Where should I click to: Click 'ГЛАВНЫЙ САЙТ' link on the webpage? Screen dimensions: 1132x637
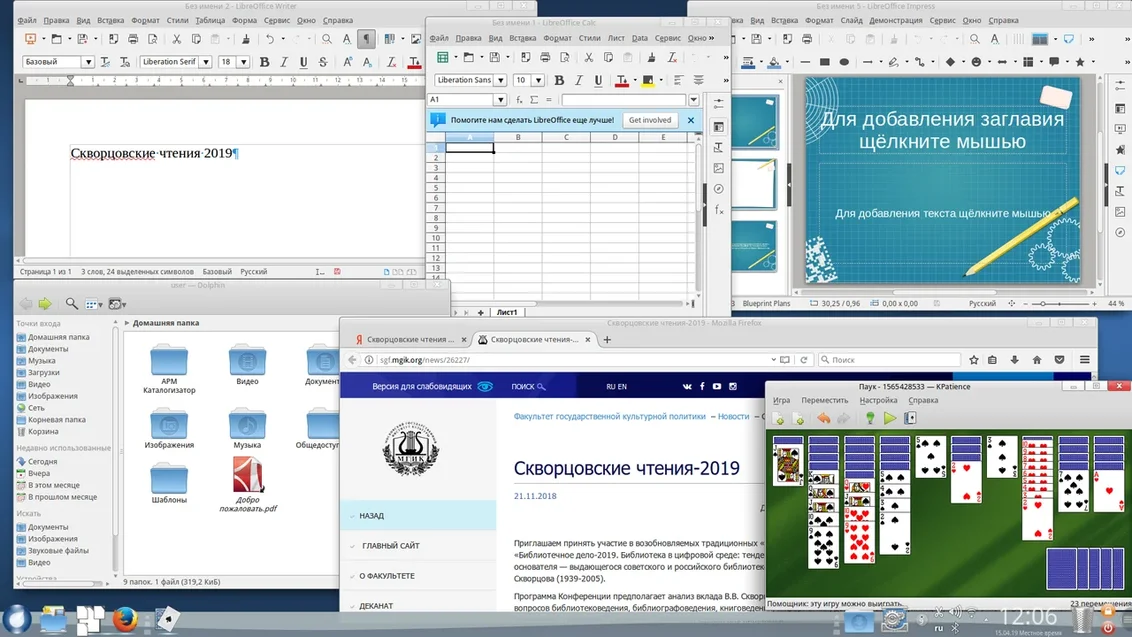coord(391,546)
